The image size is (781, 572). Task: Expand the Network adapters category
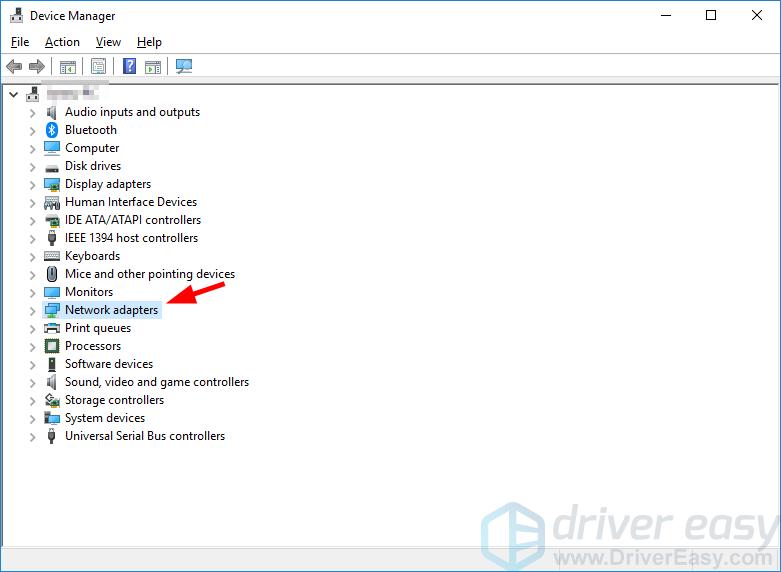pyautogui.click(x=33, y=311)
